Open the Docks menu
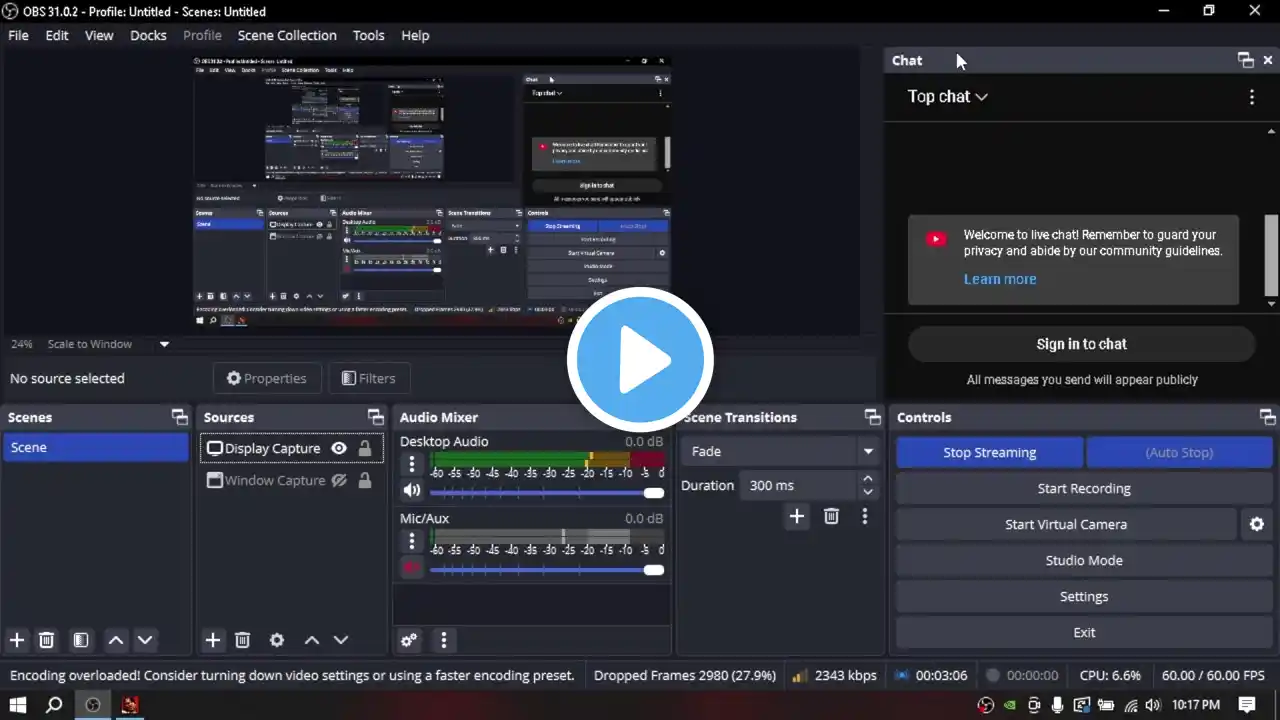 (148, 35)
